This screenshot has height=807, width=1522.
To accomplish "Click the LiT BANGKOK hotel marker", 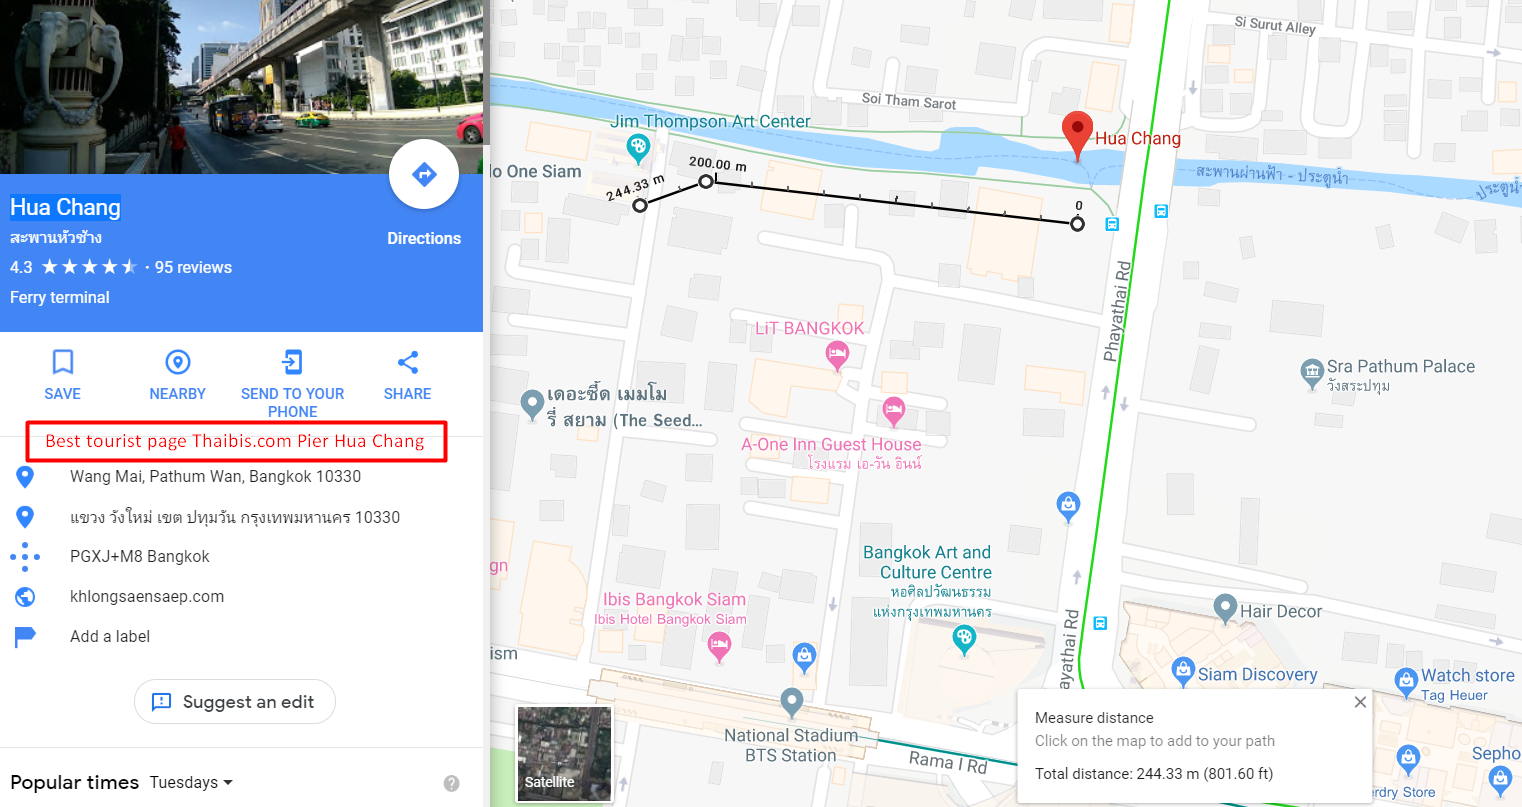I will (837, 354).
